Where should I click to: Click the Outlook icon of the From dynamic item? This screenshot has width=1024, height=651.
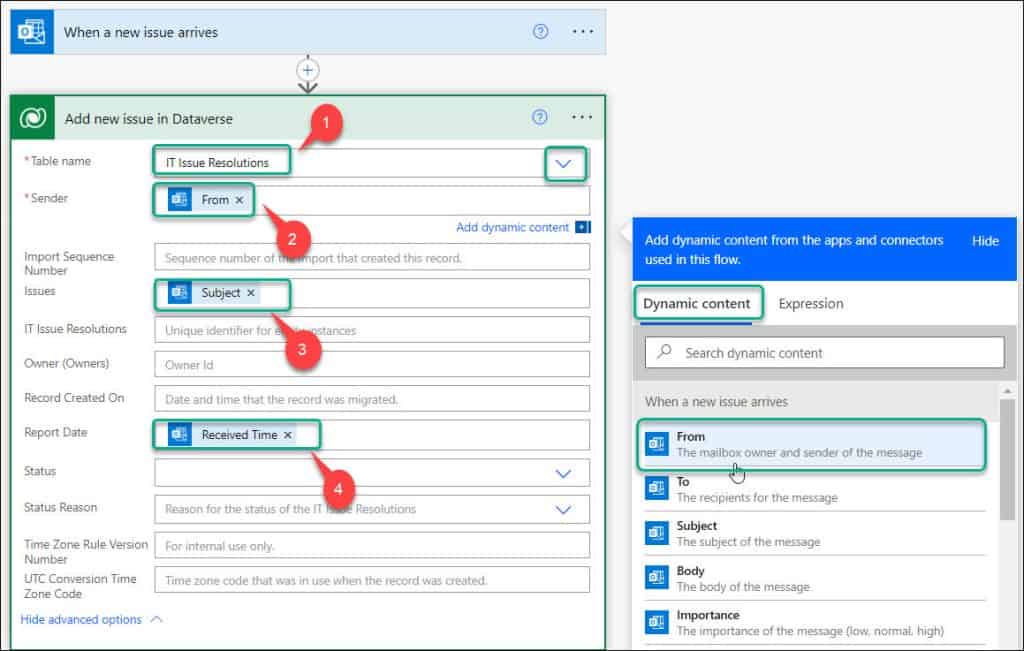[656, 443]
